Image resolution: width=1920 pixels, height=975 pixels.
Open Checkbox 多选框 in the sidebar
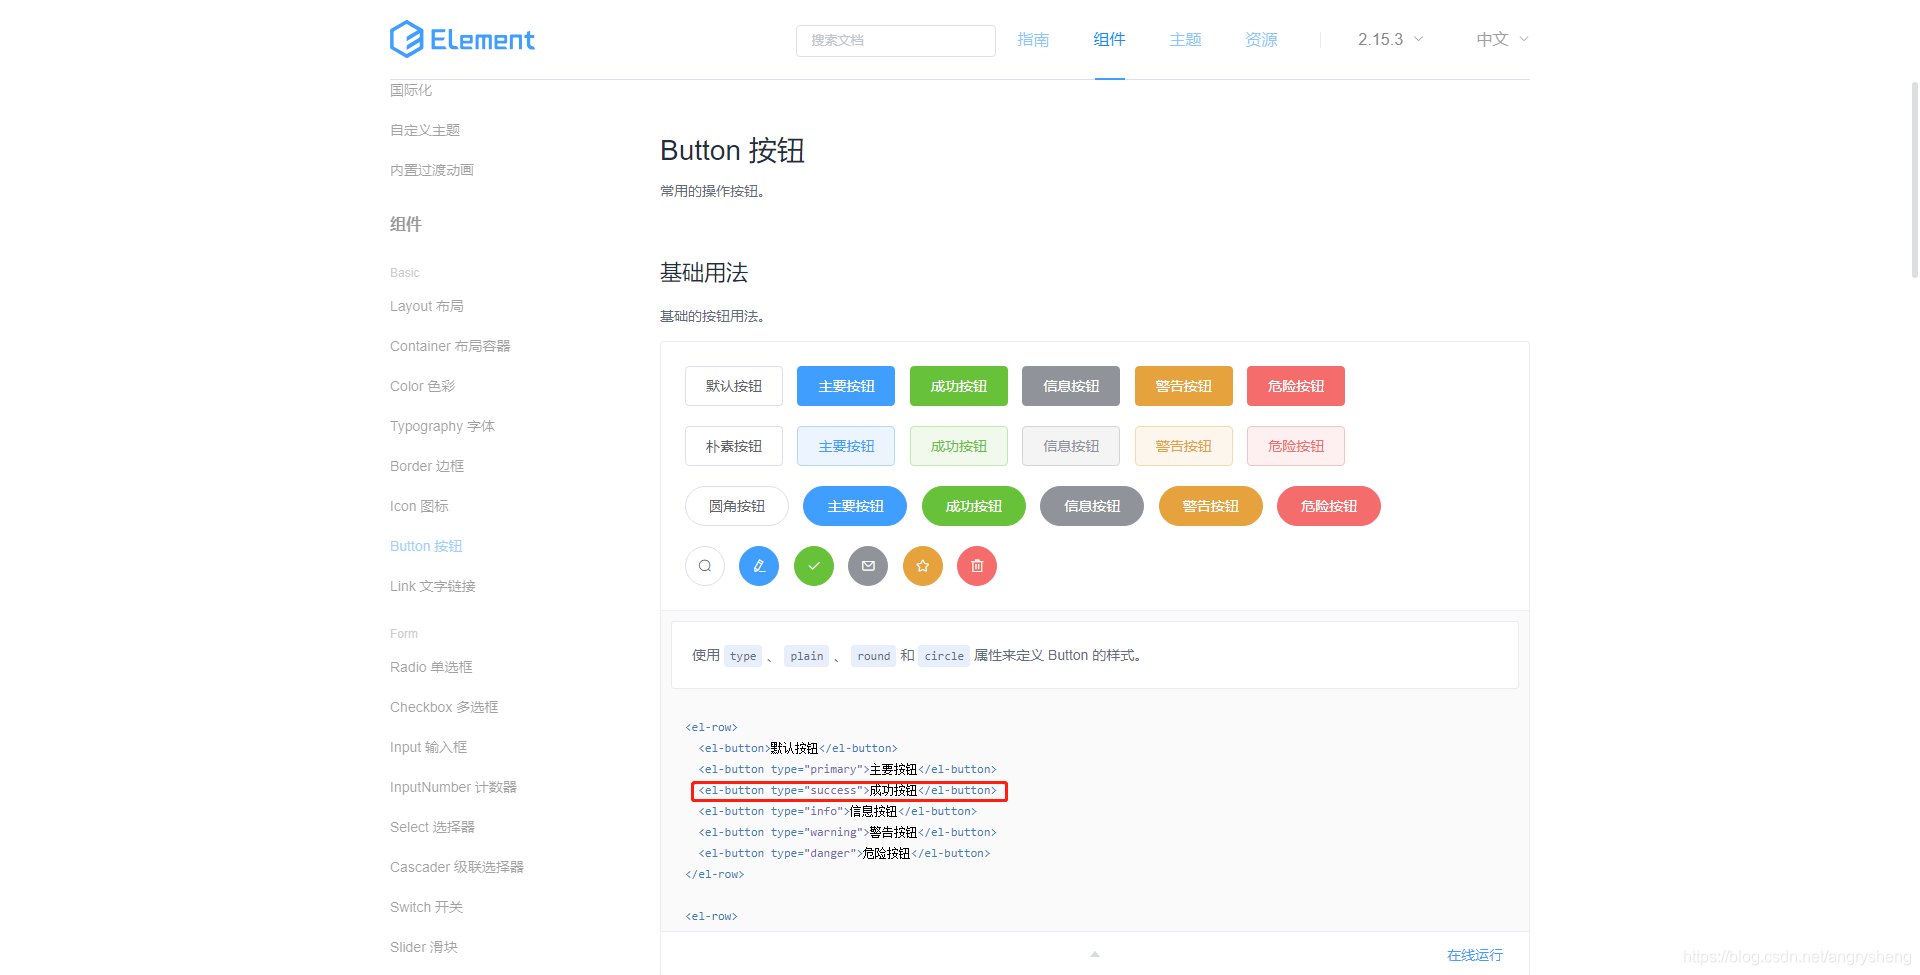point(444,707)
